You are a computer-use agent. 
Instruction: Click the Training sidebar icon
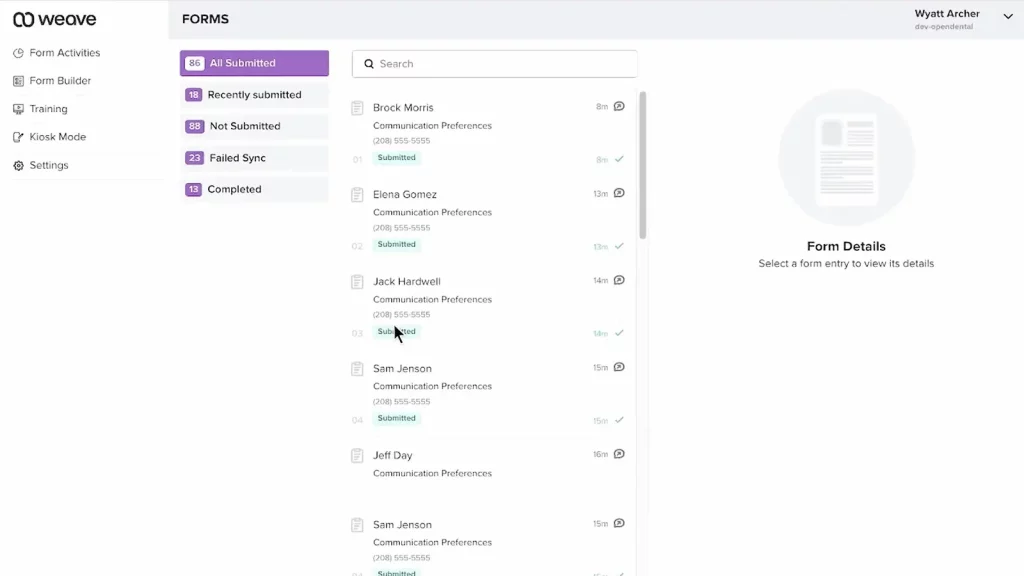[18, 109]
